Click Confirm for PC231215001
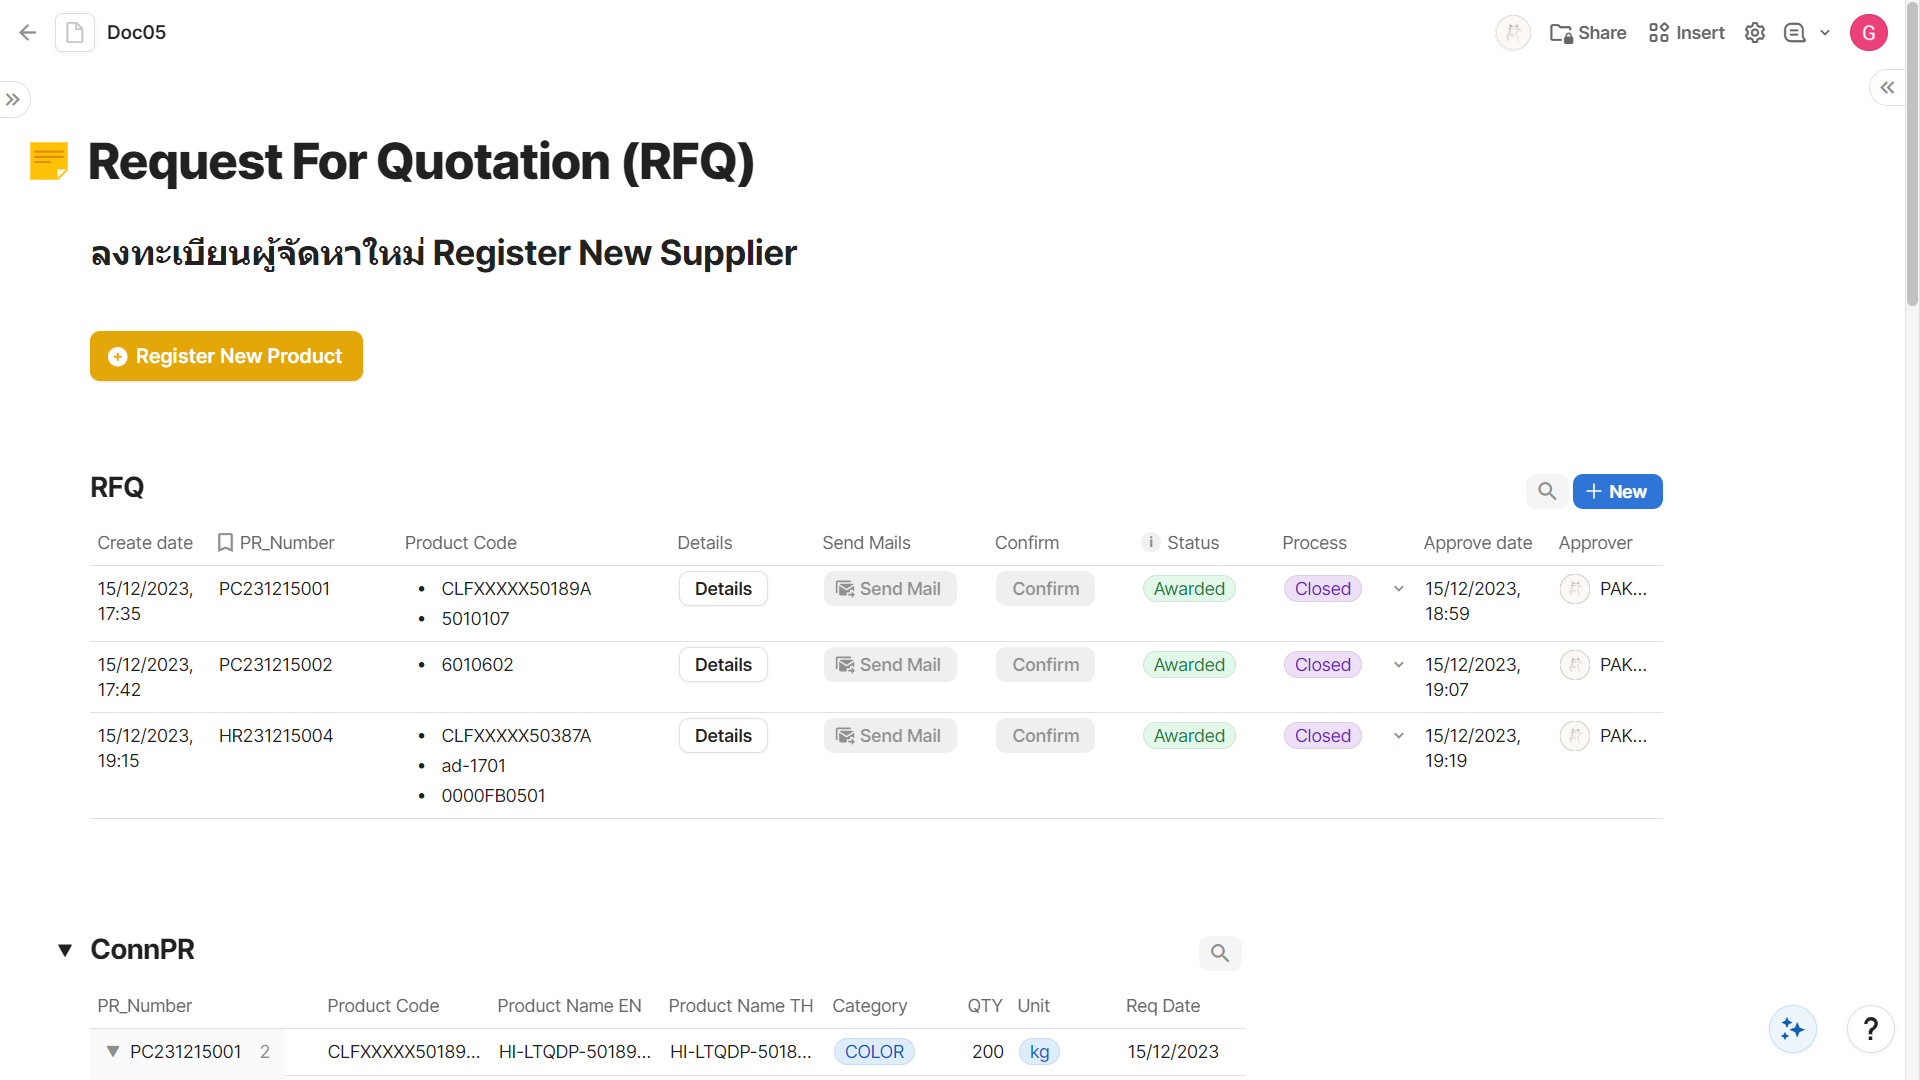Viewport: 1920px width, 1080px height. click(x=1045, y=589)
